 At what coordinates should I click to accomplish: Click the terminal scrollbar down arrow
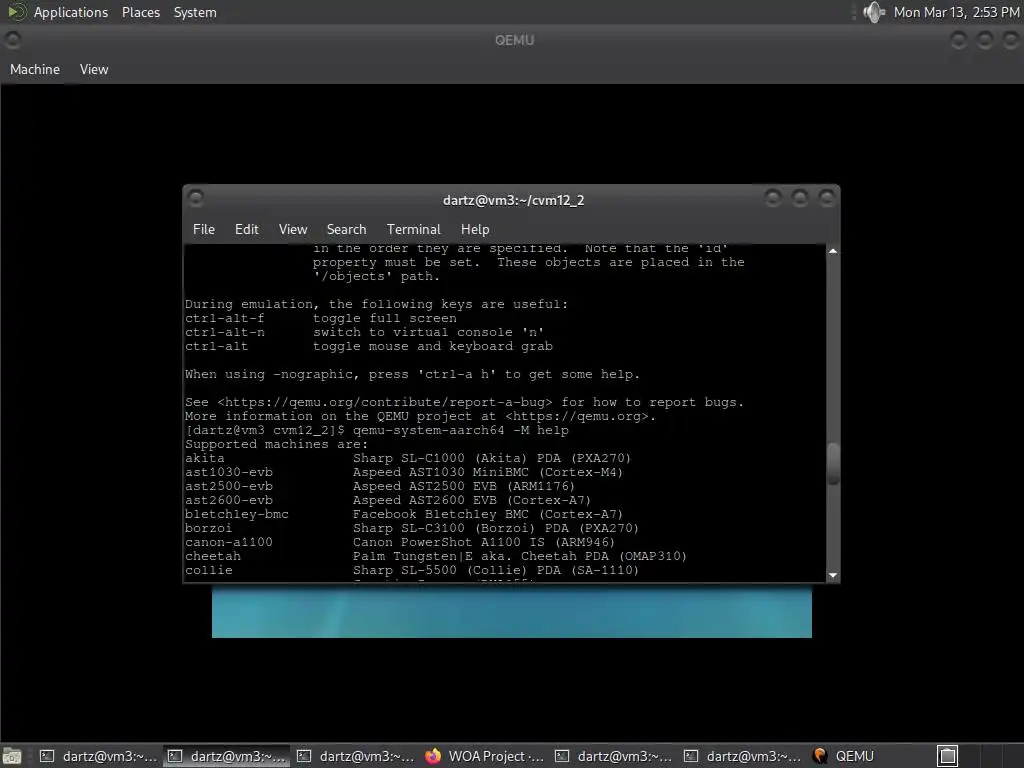[833, 575]
